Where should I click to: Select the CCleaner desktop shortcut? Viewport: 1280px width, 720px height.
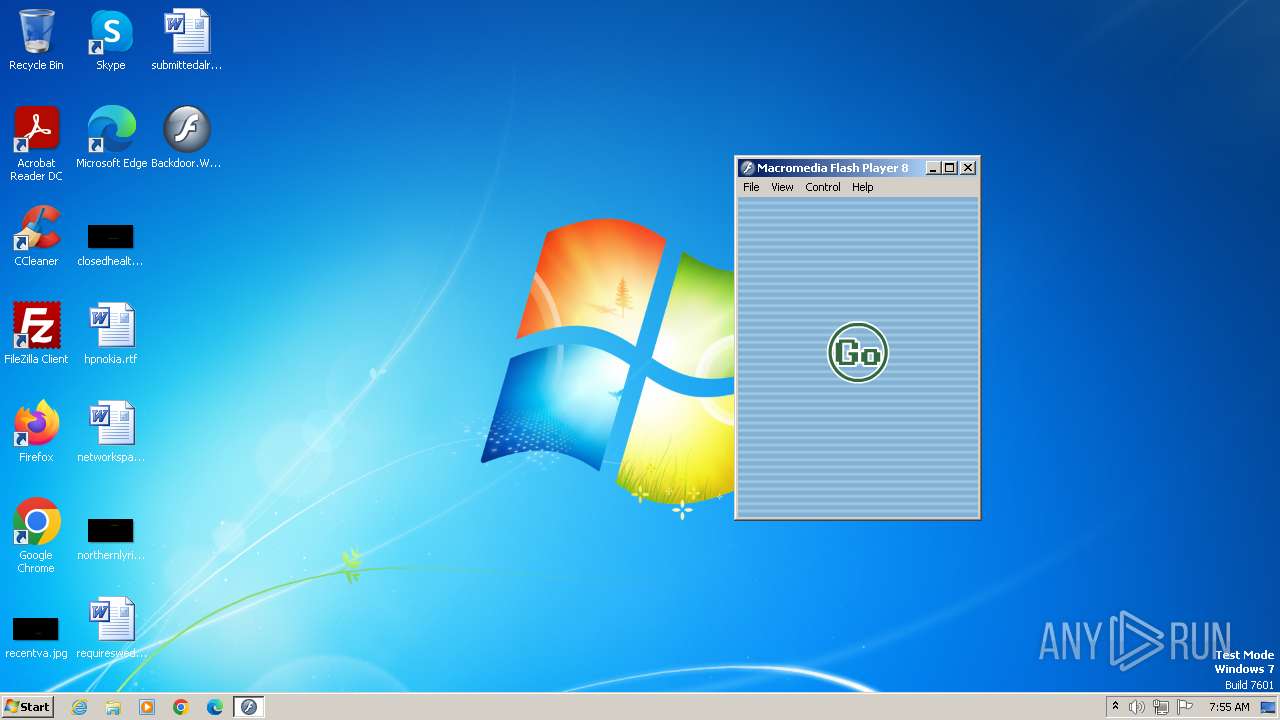point(36,236)
